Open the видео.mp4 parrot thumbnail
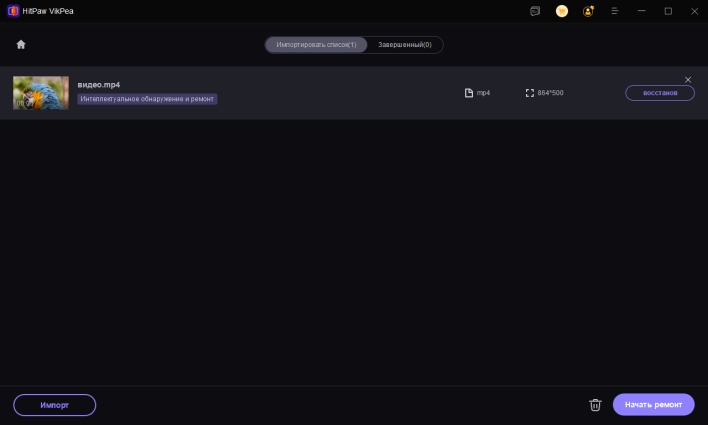Image resolution: width=708 pixels, height=425 pixels. click(x=41, y=93)
